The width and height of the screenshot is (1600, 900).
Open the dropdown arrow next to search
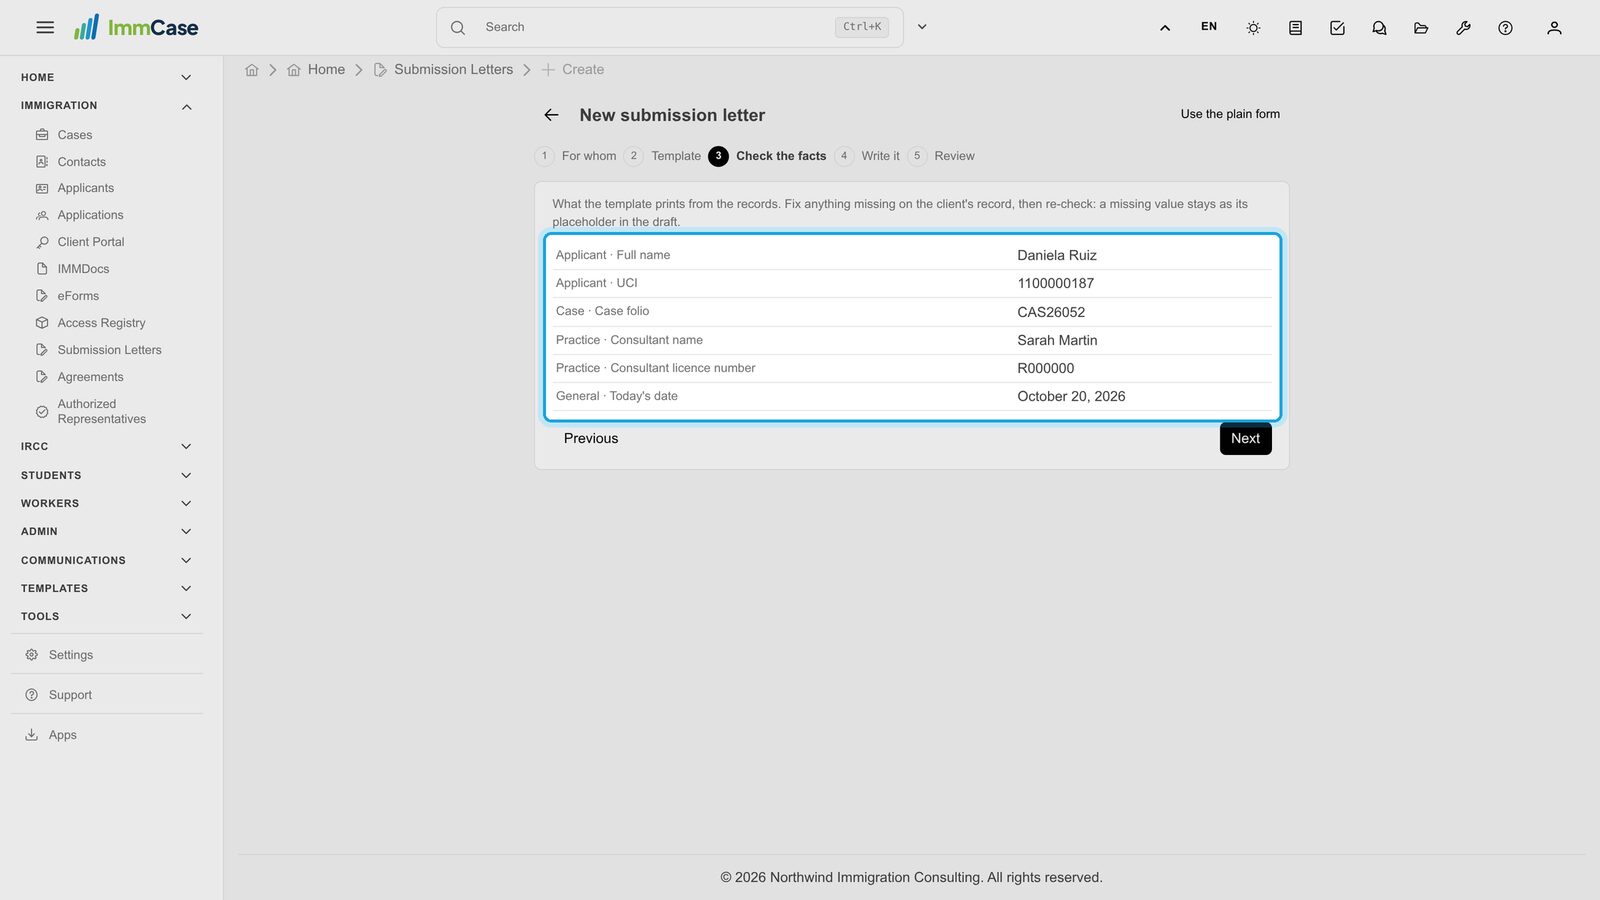922,27
